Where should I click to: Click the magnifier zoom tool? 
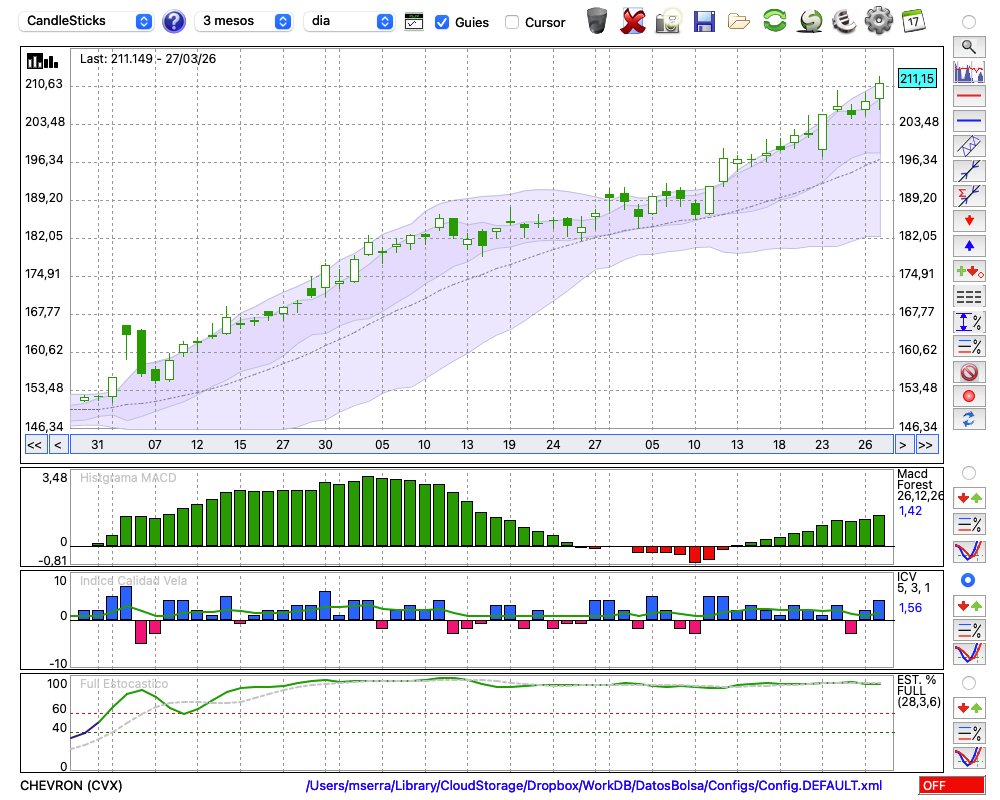968,46
